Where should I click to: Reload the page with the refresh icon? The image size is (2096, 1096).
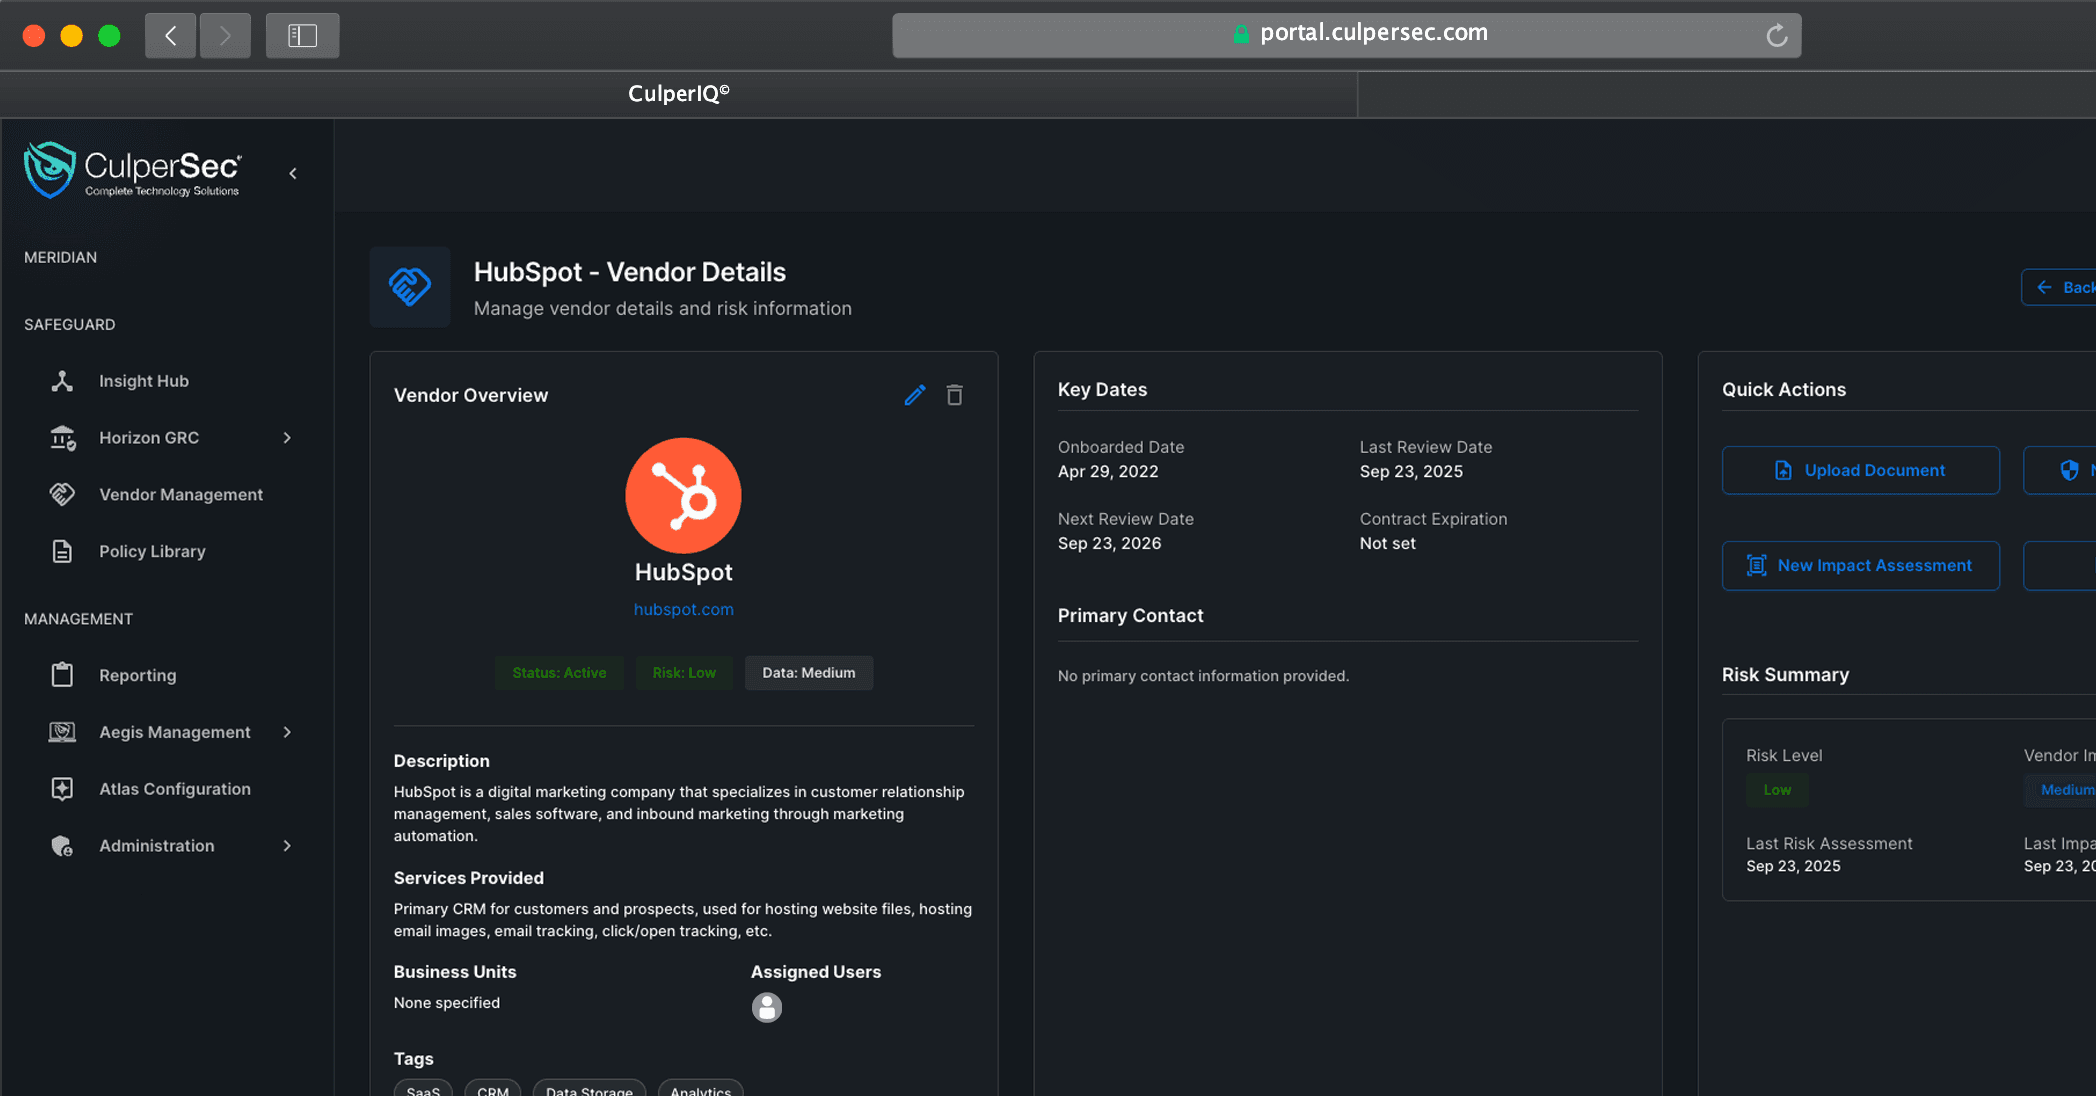click(1776, 36)
